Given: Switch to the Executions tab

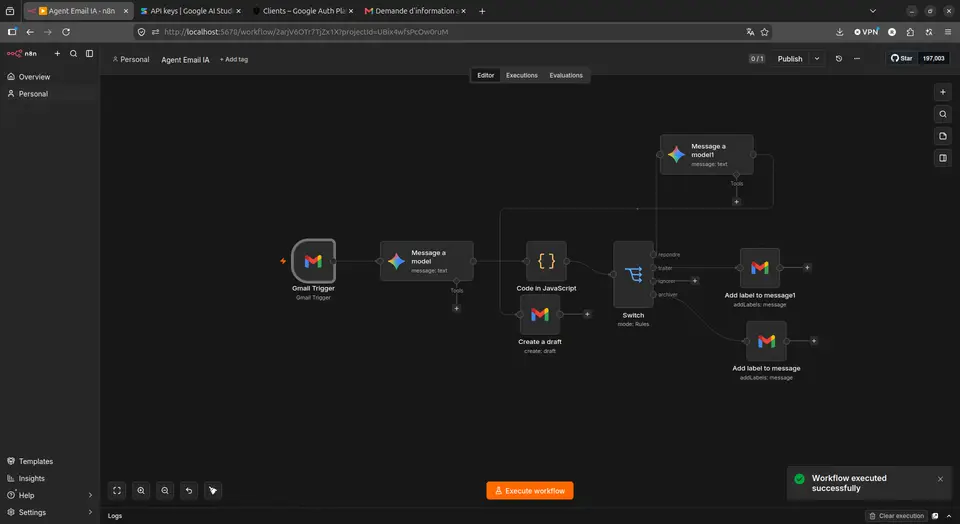Looking at the screenshot, I should (x=522, y=75).
